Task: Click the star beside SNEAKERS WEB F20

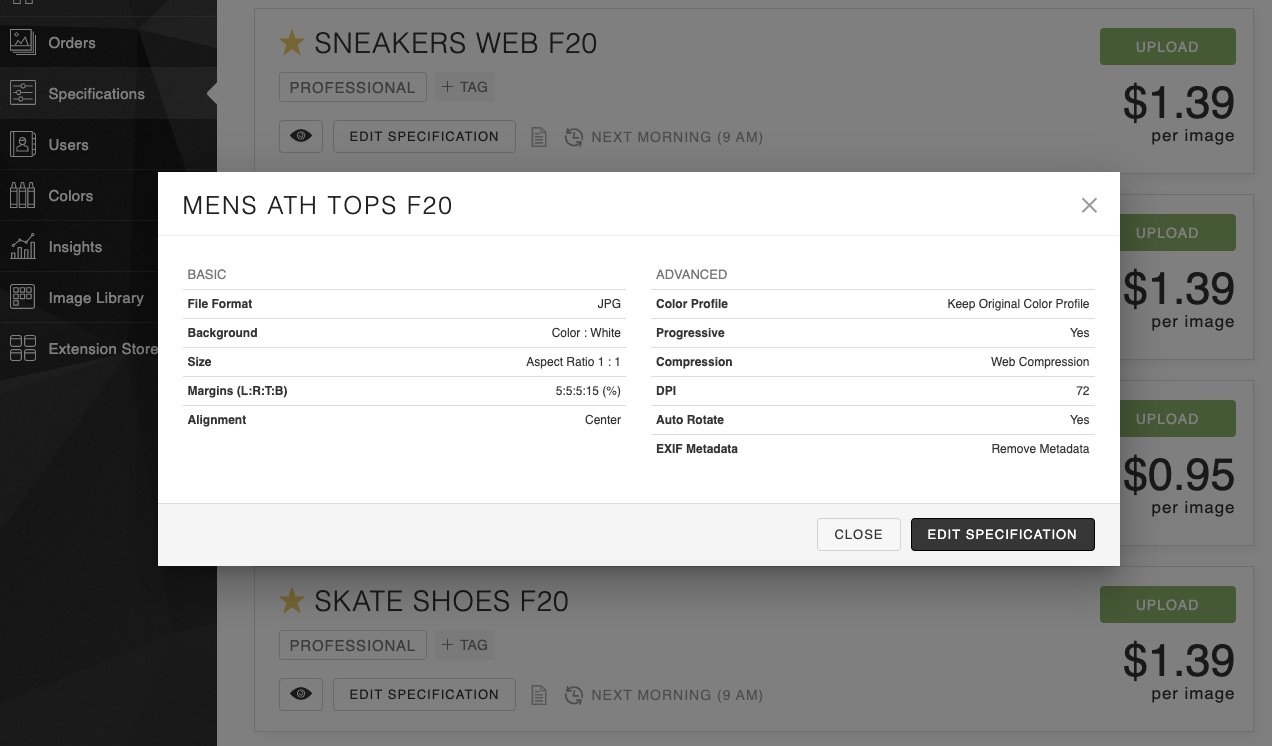Action: (291, 43)
